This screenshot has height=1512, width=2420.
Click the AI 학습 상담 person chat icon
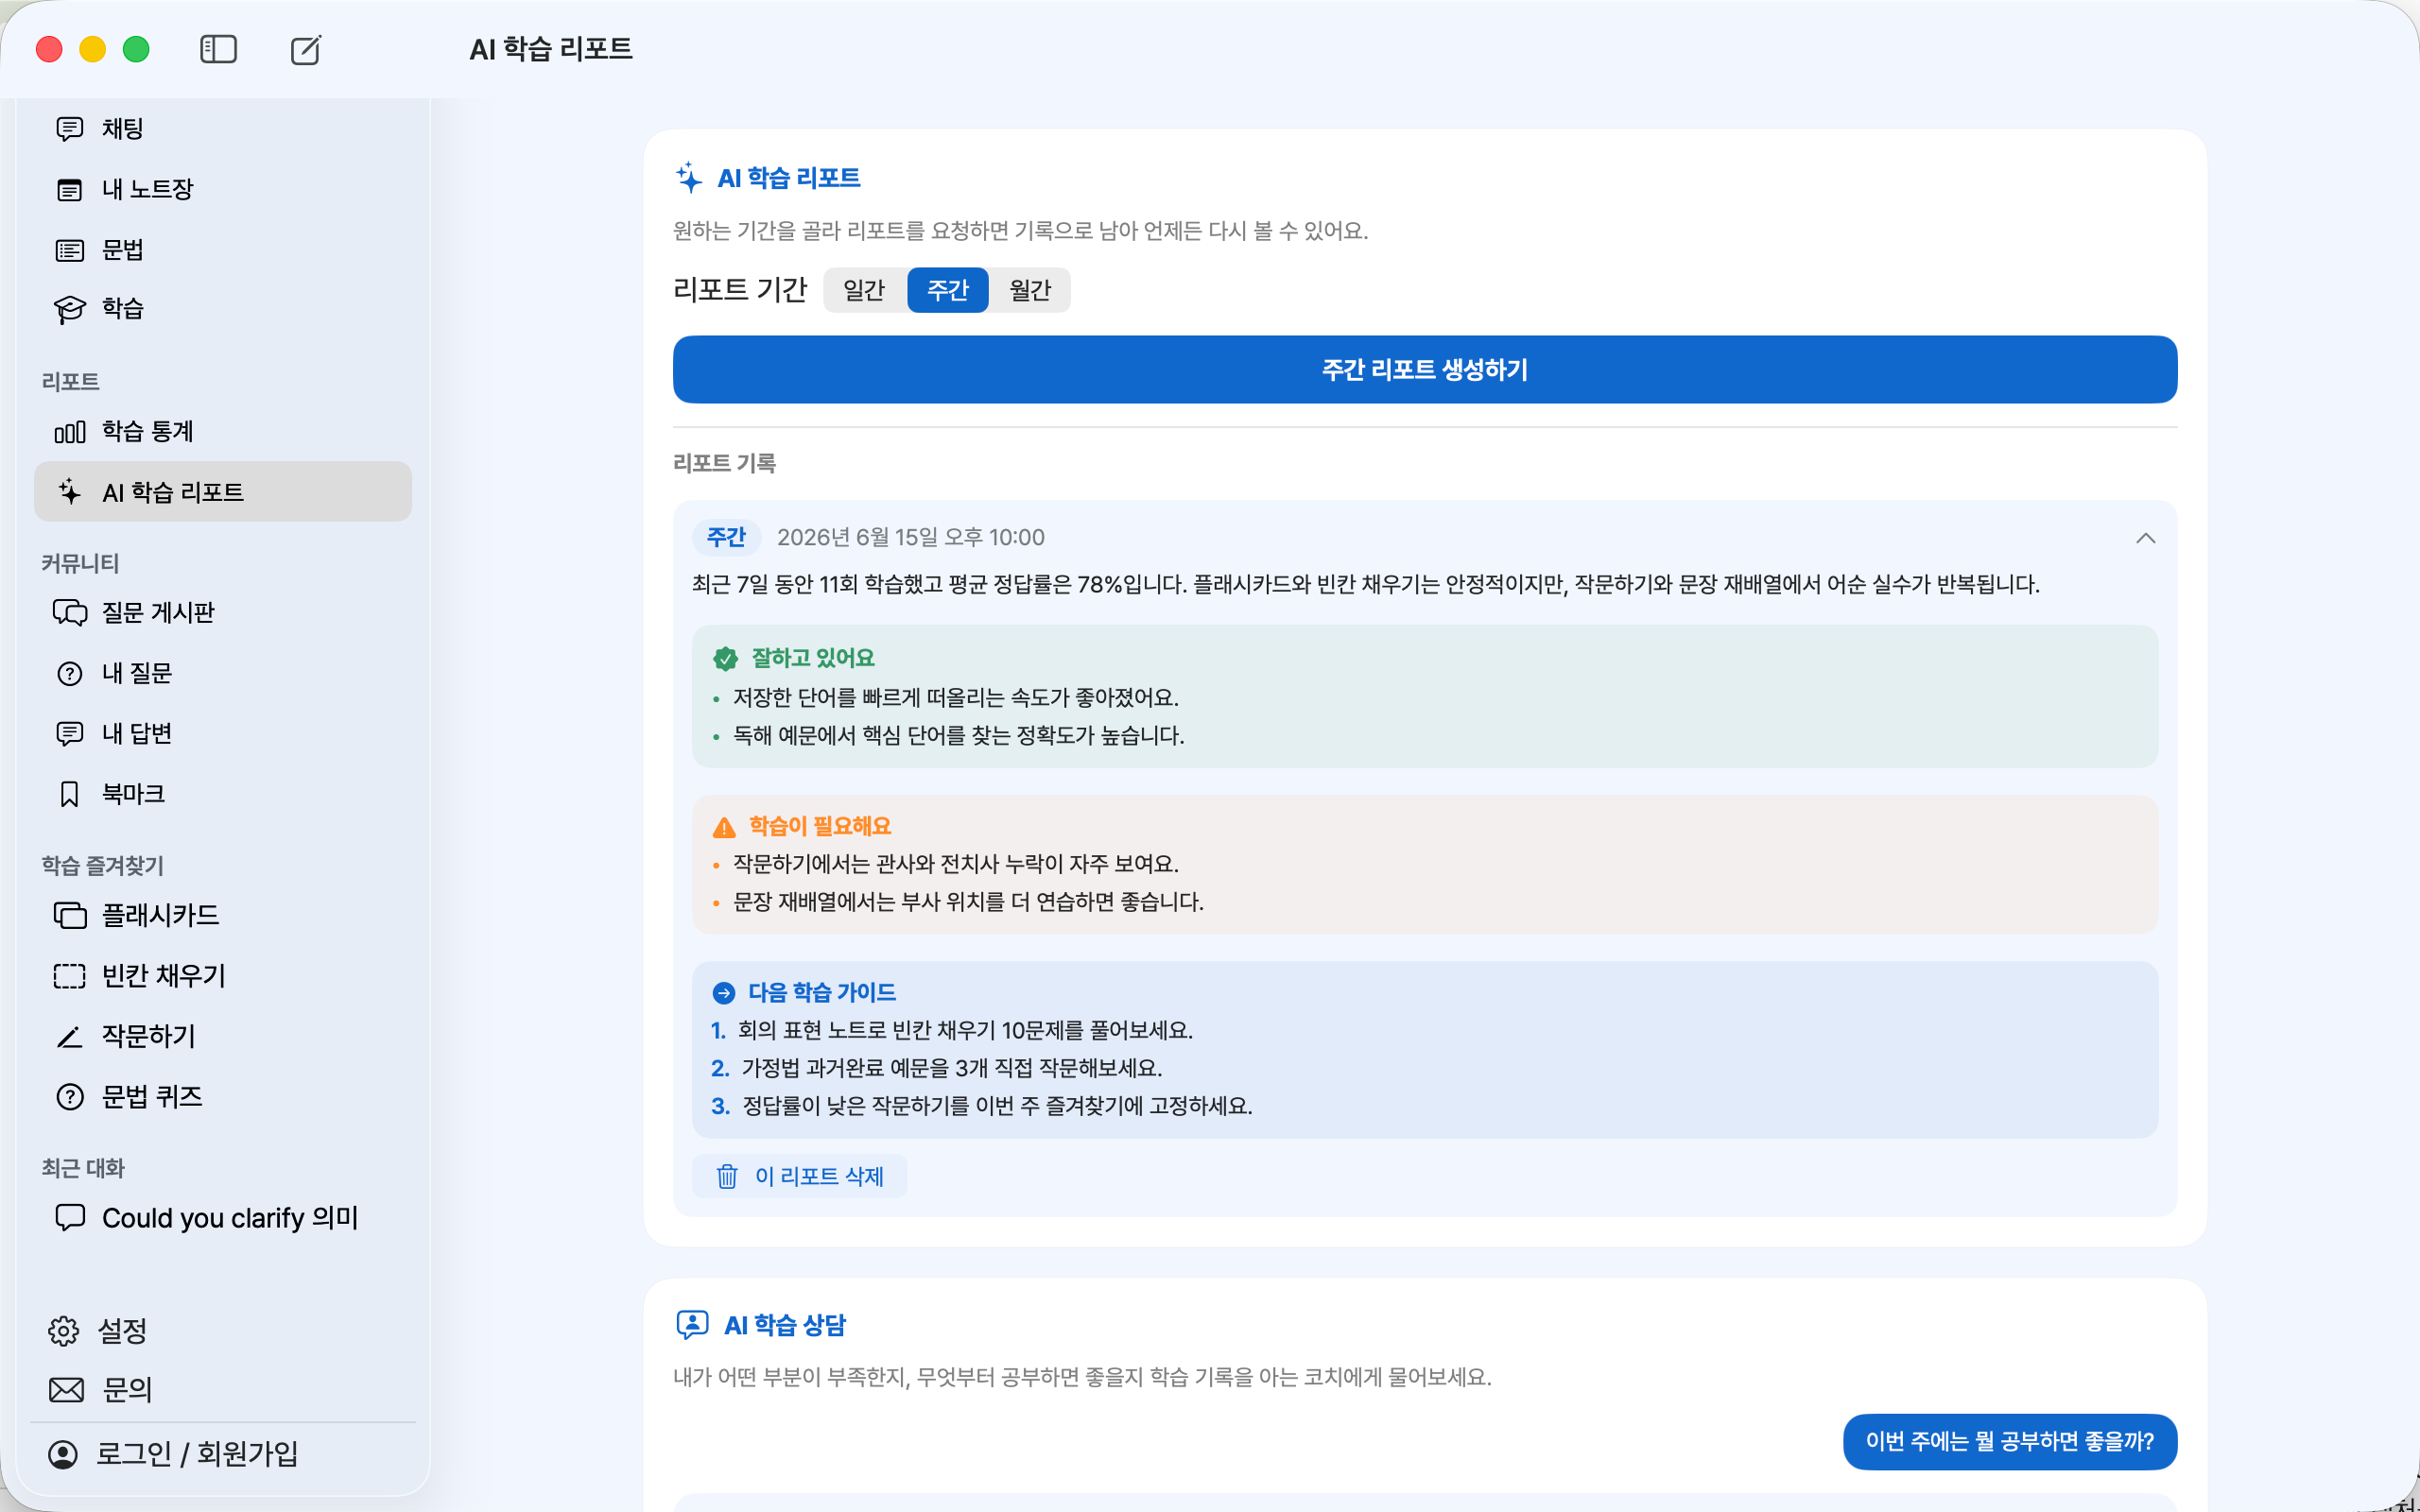click(x=692, y=1325)
